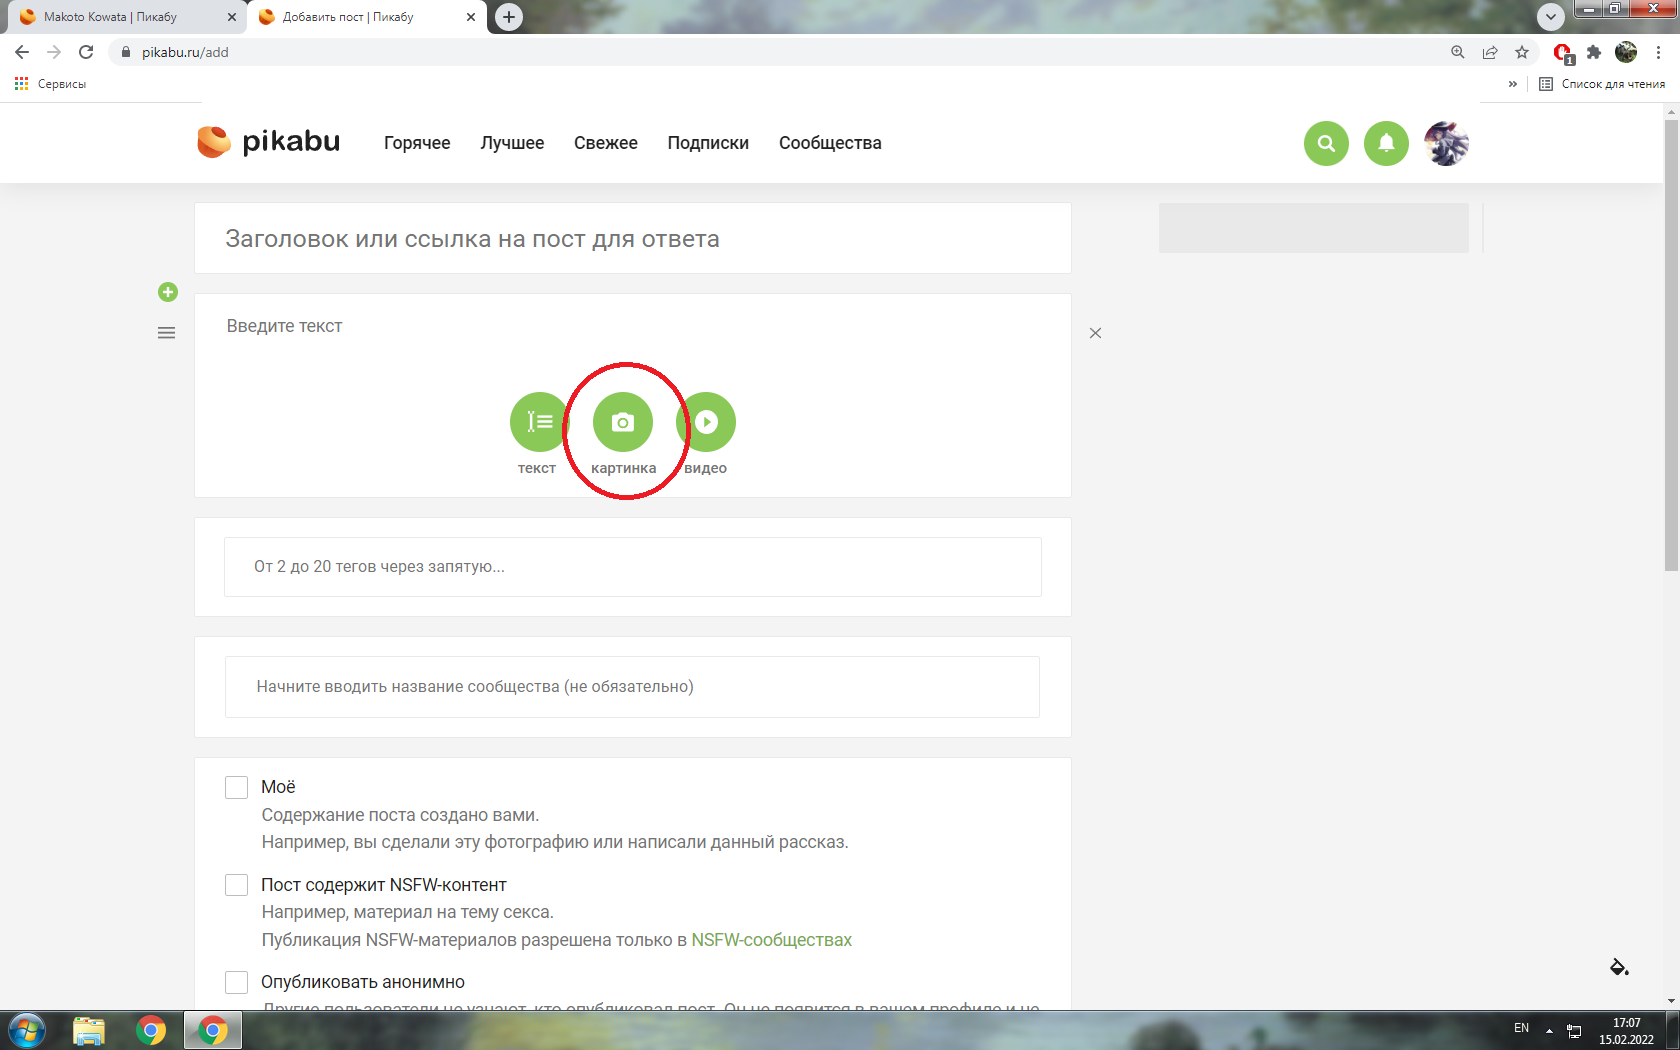Open the Горячее section
The width and height of the screenshot is (1680, 1050).
(417, 143)
